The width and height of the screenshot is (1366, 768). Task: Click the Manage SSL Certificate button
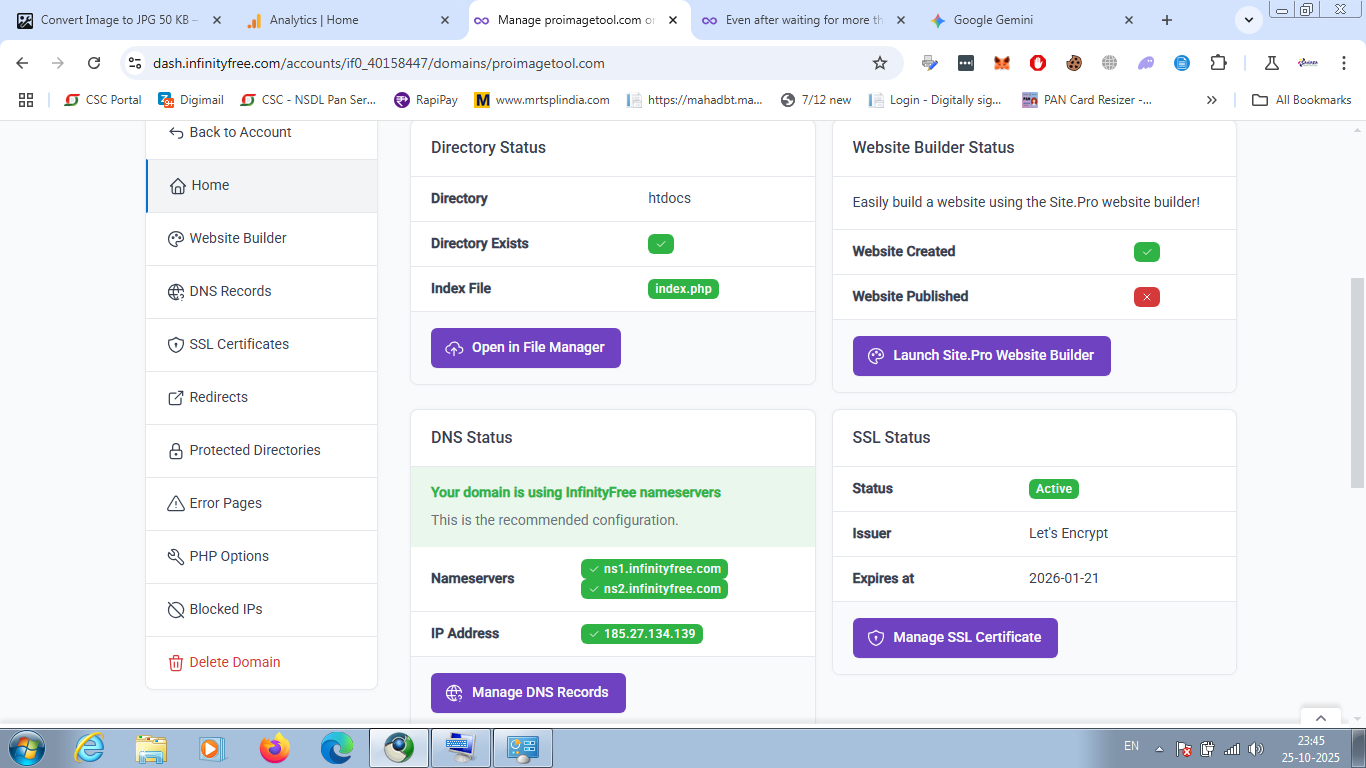(x=955, y=638)
